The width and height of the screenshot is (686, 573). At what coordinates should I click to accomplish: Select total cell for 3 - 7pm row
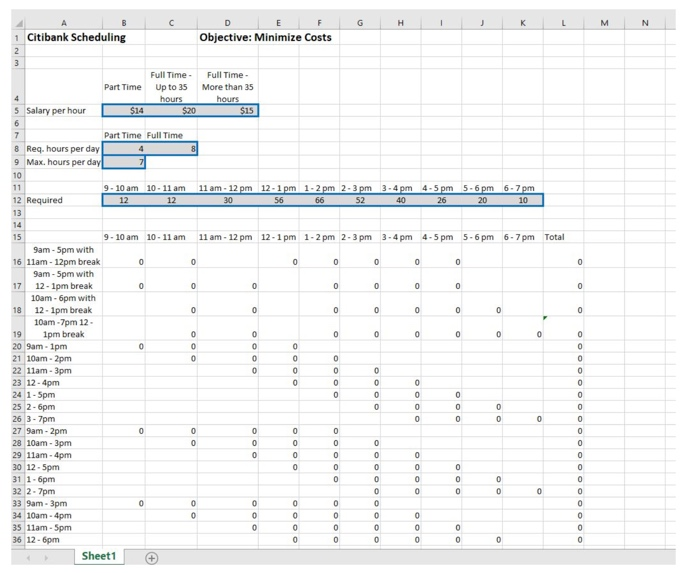[563, 419]
